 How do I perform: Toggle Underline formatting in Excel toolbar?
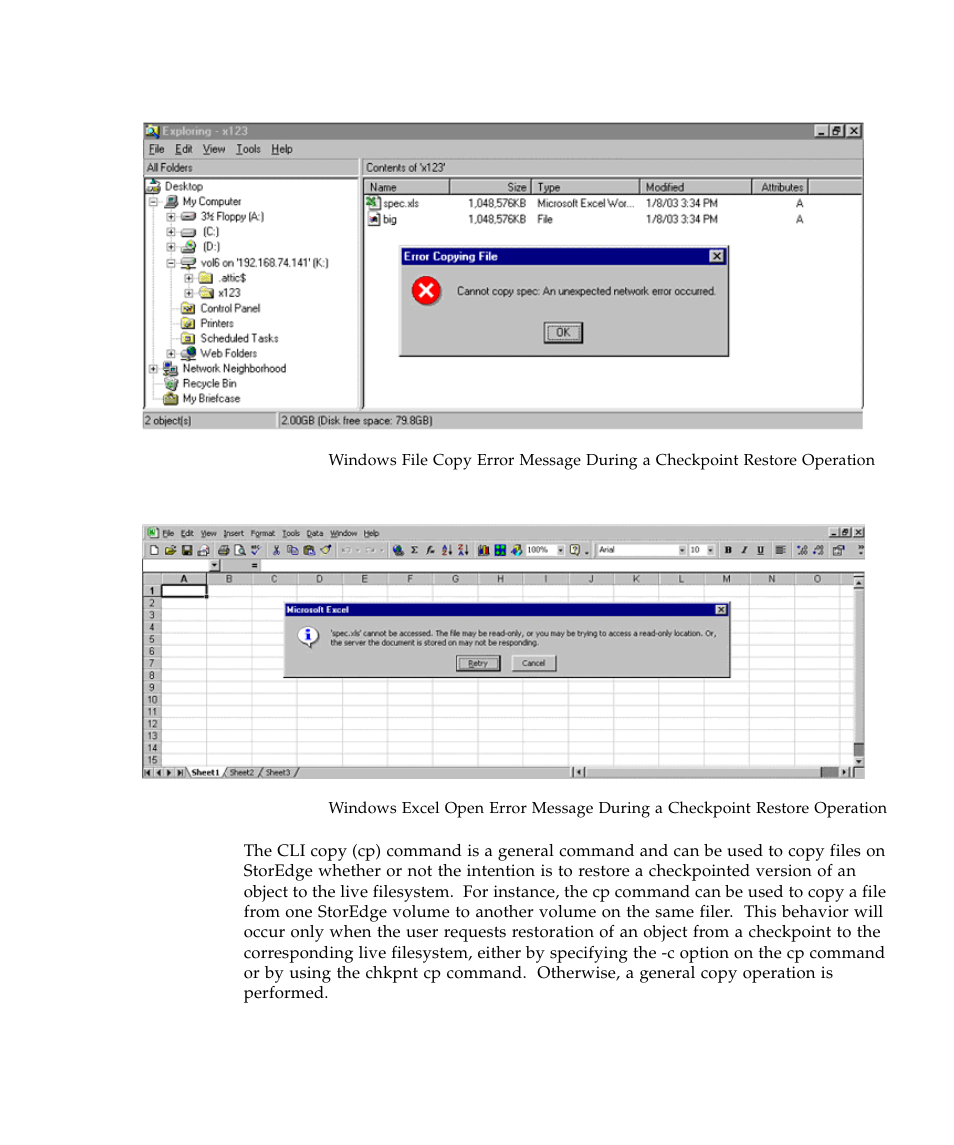tap(760, 551)
